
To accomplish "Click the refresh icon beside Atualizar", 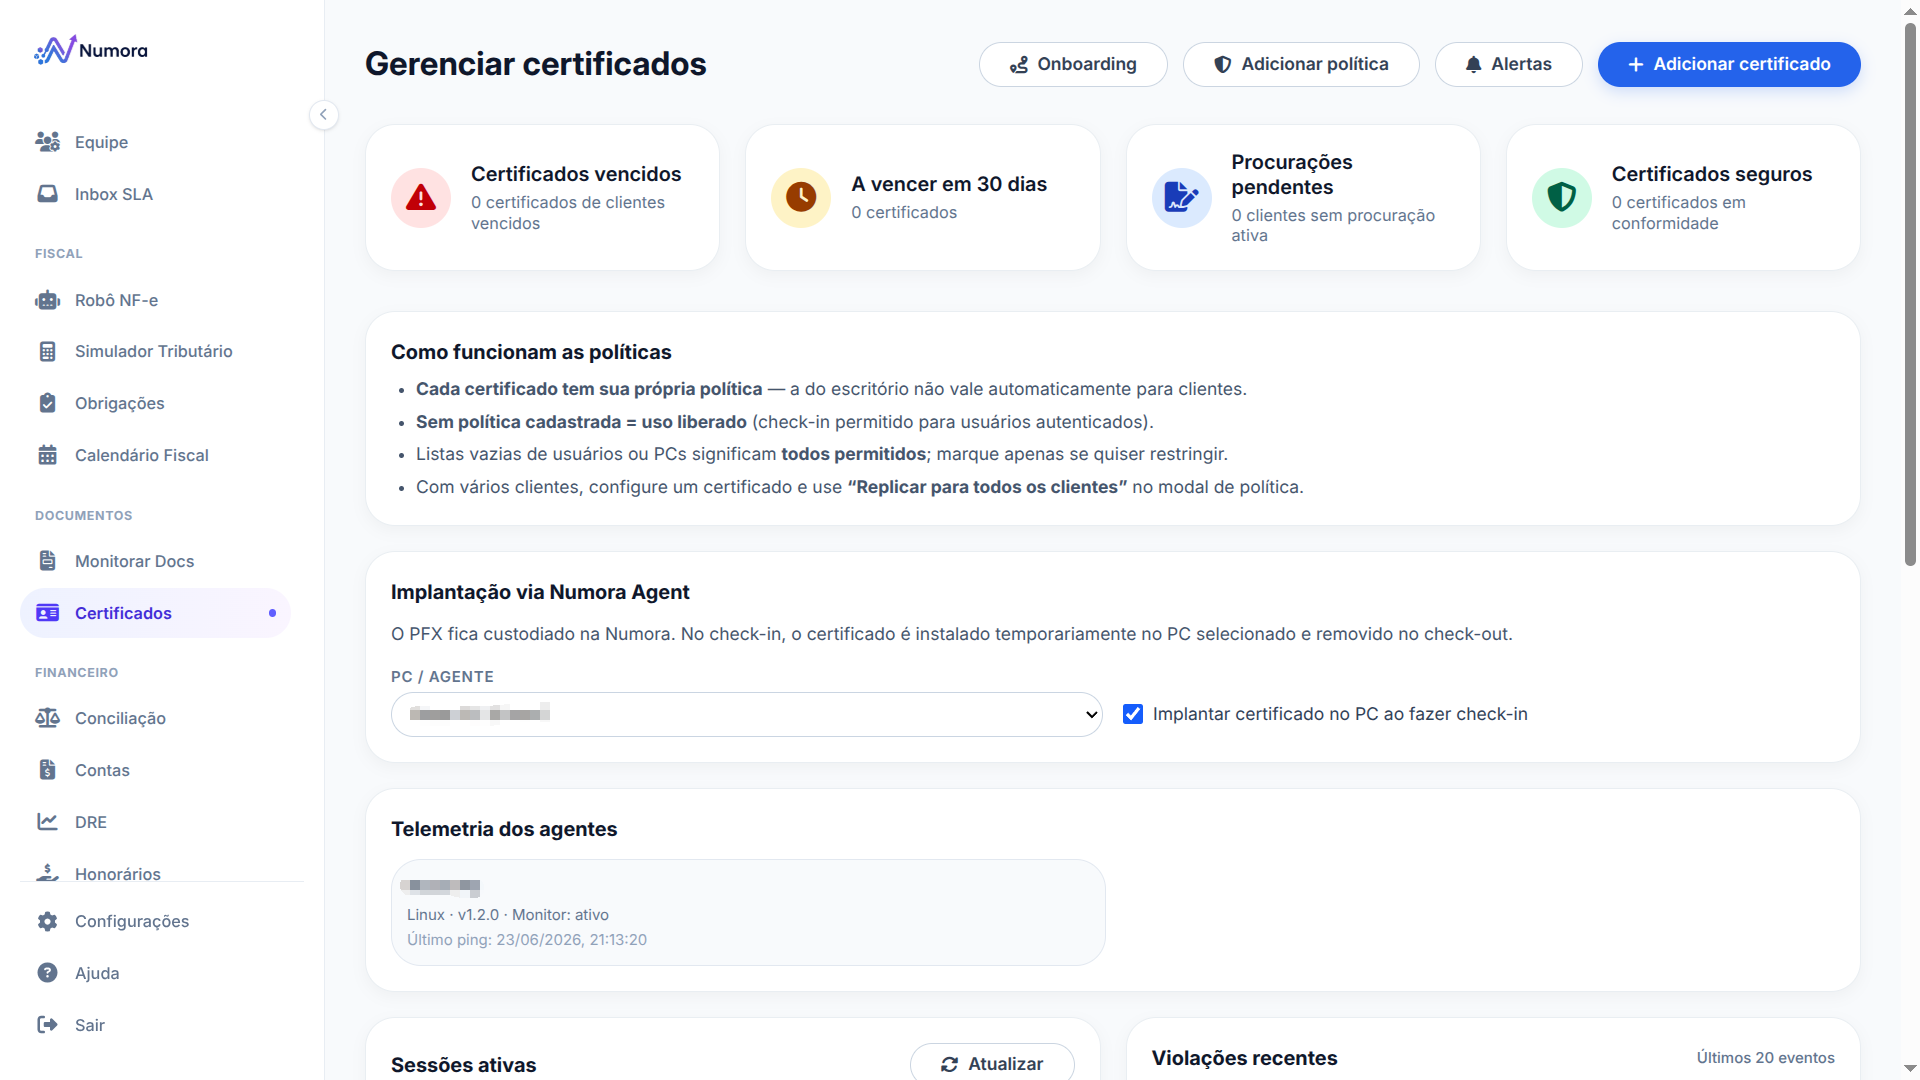I will pos(949,1064).
